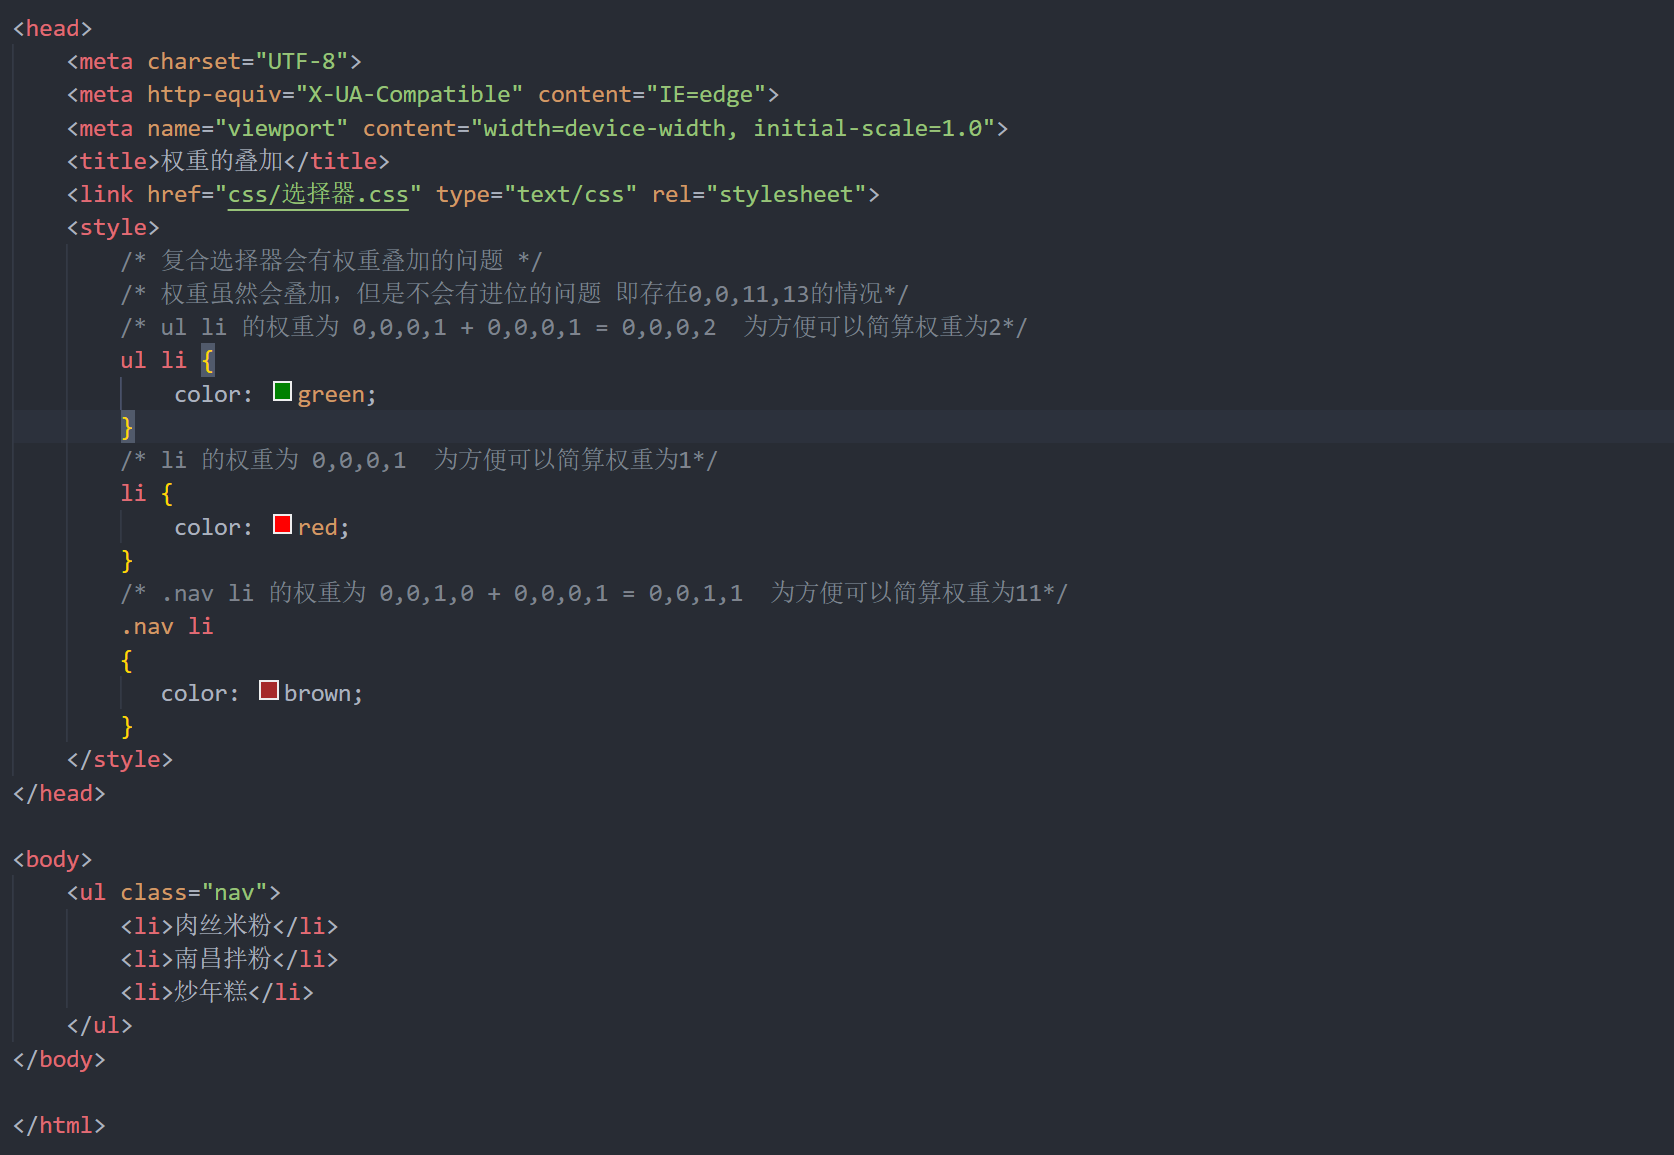Image resolution: width=1674 pixels, height=1155 pixels.
Task: Click comment 复合选择器会有权重叠加的问题
Action: (331, 261)
